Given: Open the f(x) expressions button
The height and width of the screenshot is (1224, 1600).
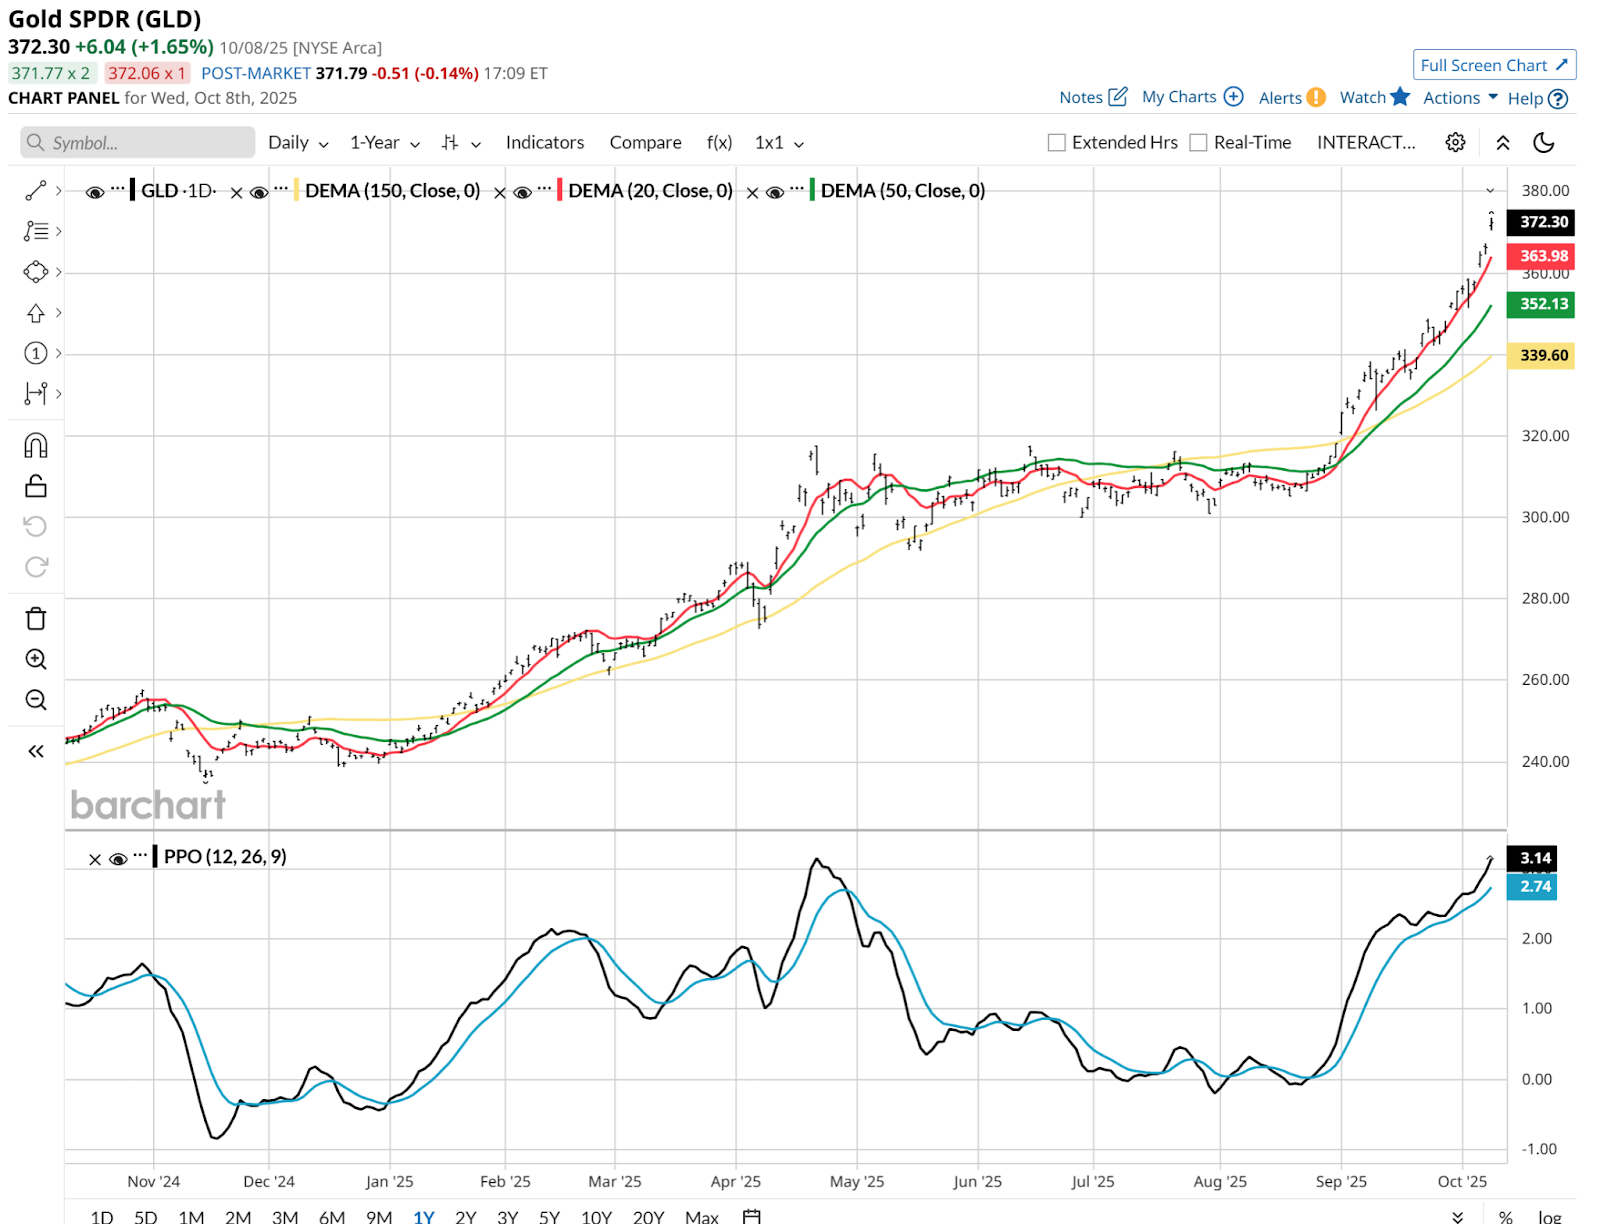Looking at the screenshot, I should point(719,142).
